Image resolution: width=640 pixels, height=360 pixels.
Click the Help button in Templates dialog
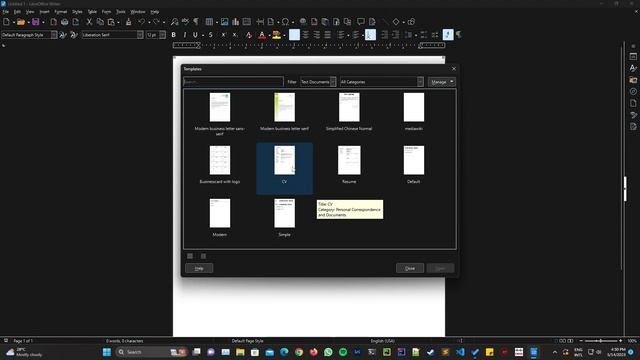[199, 268]
